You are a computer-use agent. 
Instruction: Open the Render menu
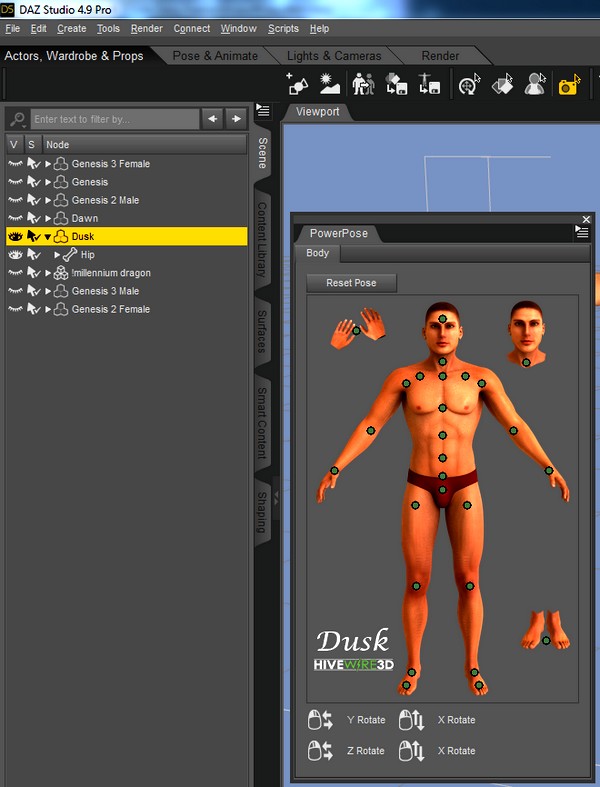147,29
